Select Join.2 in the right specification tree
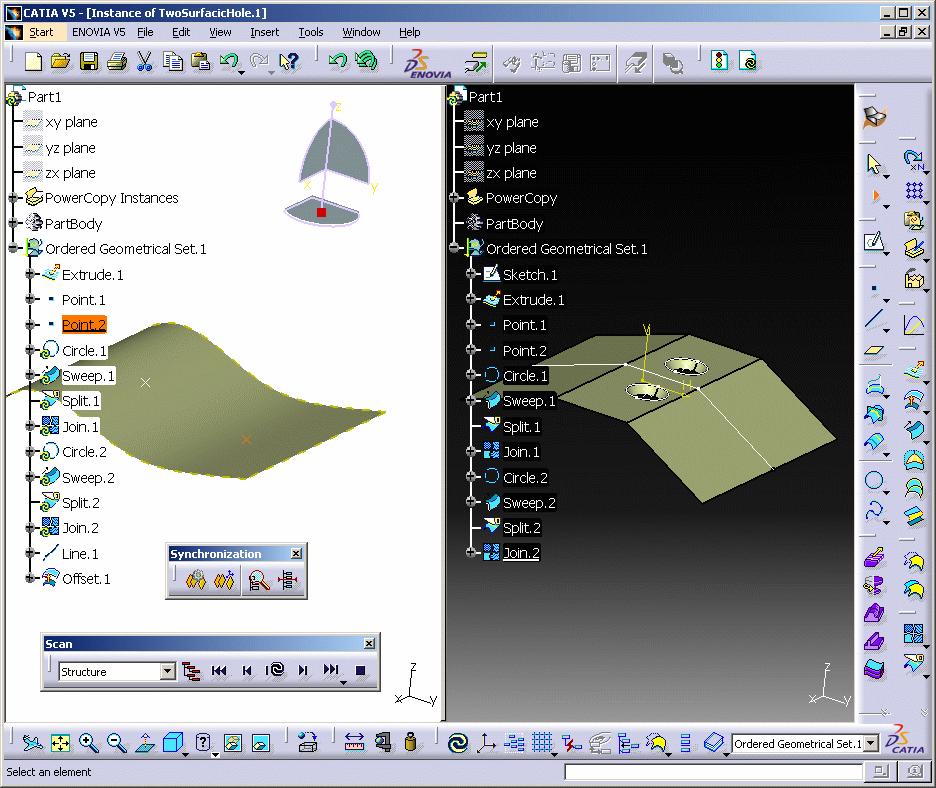The height and width of the screenshot is (788, 936). 521,553
